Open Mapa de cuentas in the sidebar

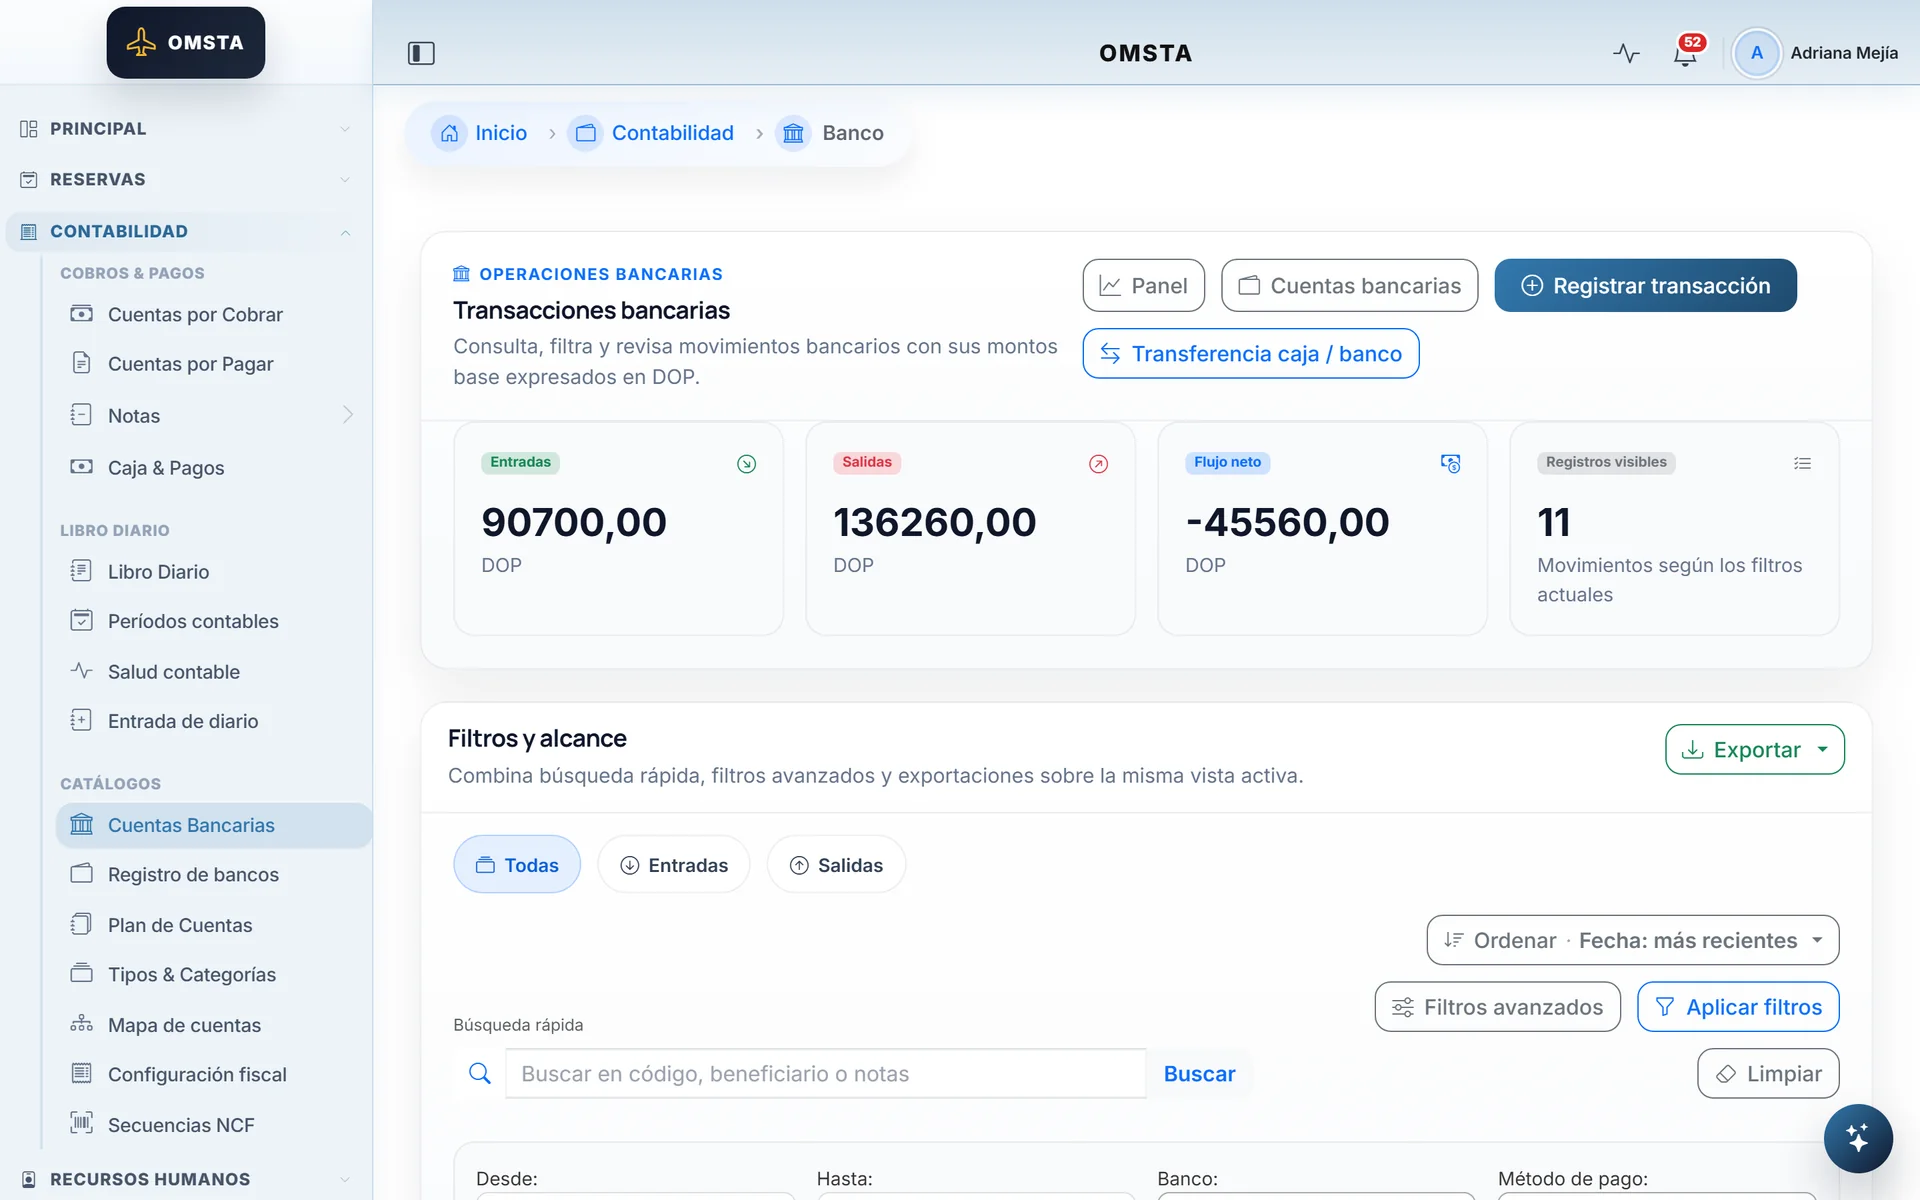[x=184, y=1025]
